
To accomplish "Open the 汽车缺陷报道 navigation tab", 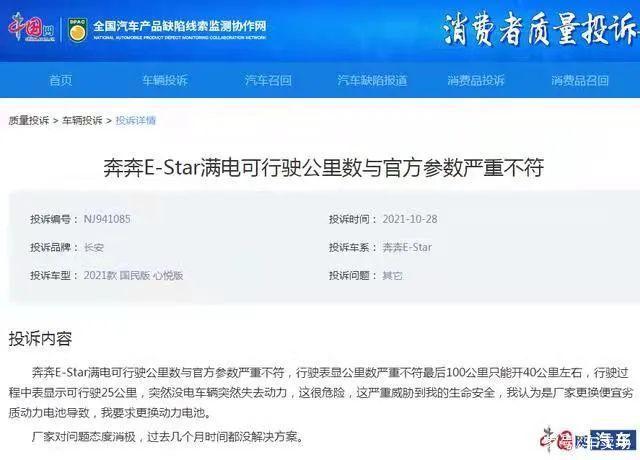I will (372, 80).
